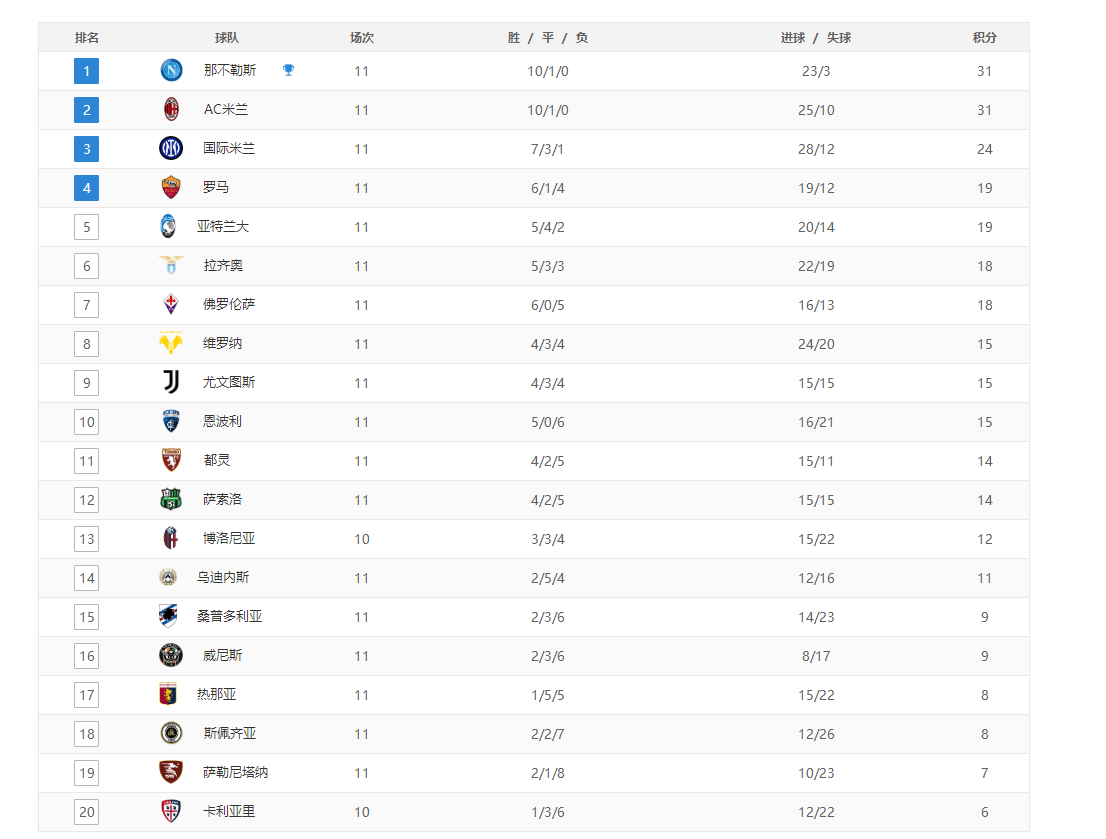Viewport: 1106px width, 839px height.
Task: Click the Roma (罗马) club crest
Action: pos(171,187)
